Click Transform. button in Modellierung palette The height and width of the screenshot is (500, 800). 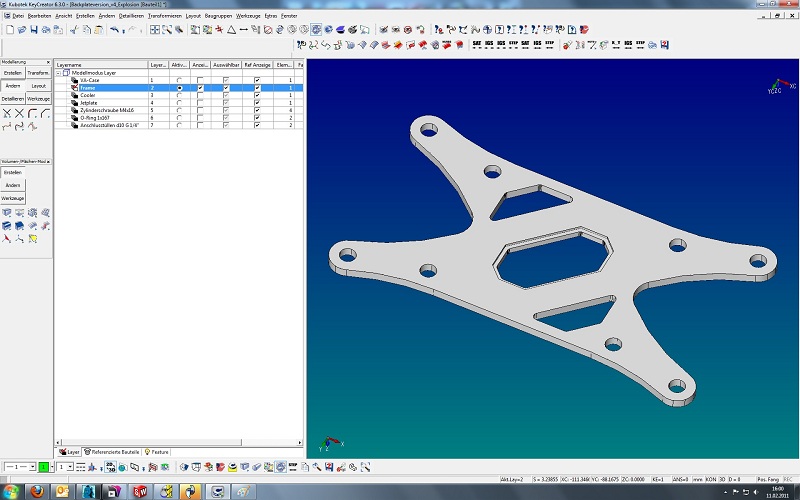click(38, 73)
